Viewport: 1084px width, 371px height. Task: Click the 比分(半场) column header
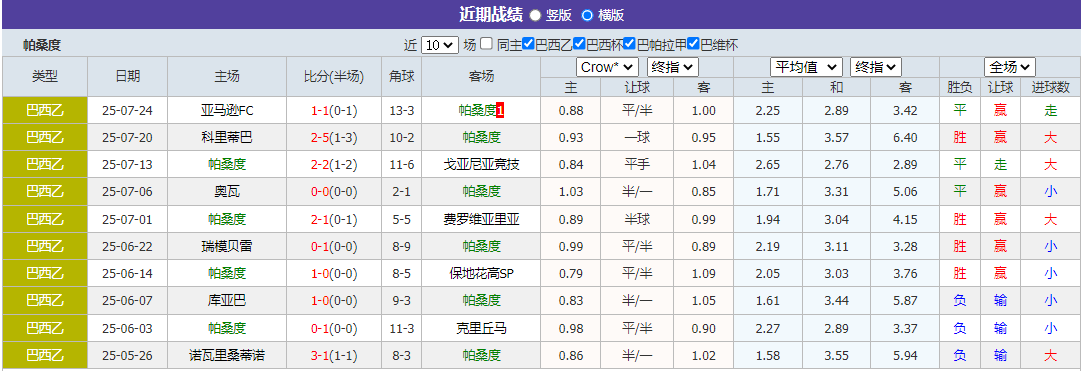334,77
